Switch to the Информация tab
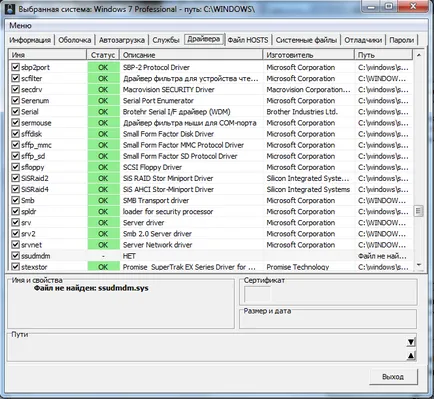Screen dimensions: 434x399 [30, 40]
